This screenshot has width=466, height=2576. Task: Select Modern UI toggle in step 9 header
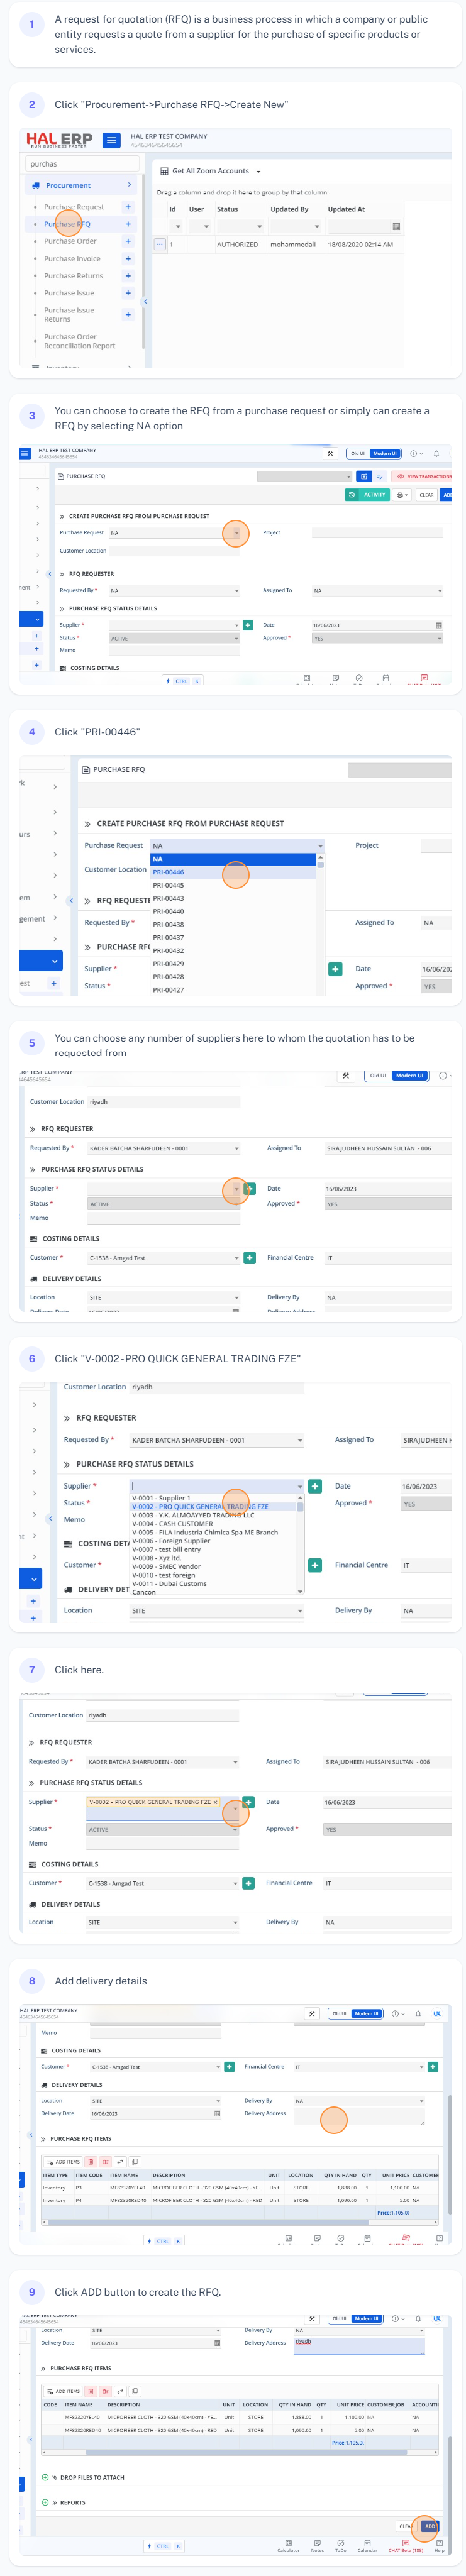click(x=366, y=2319)
